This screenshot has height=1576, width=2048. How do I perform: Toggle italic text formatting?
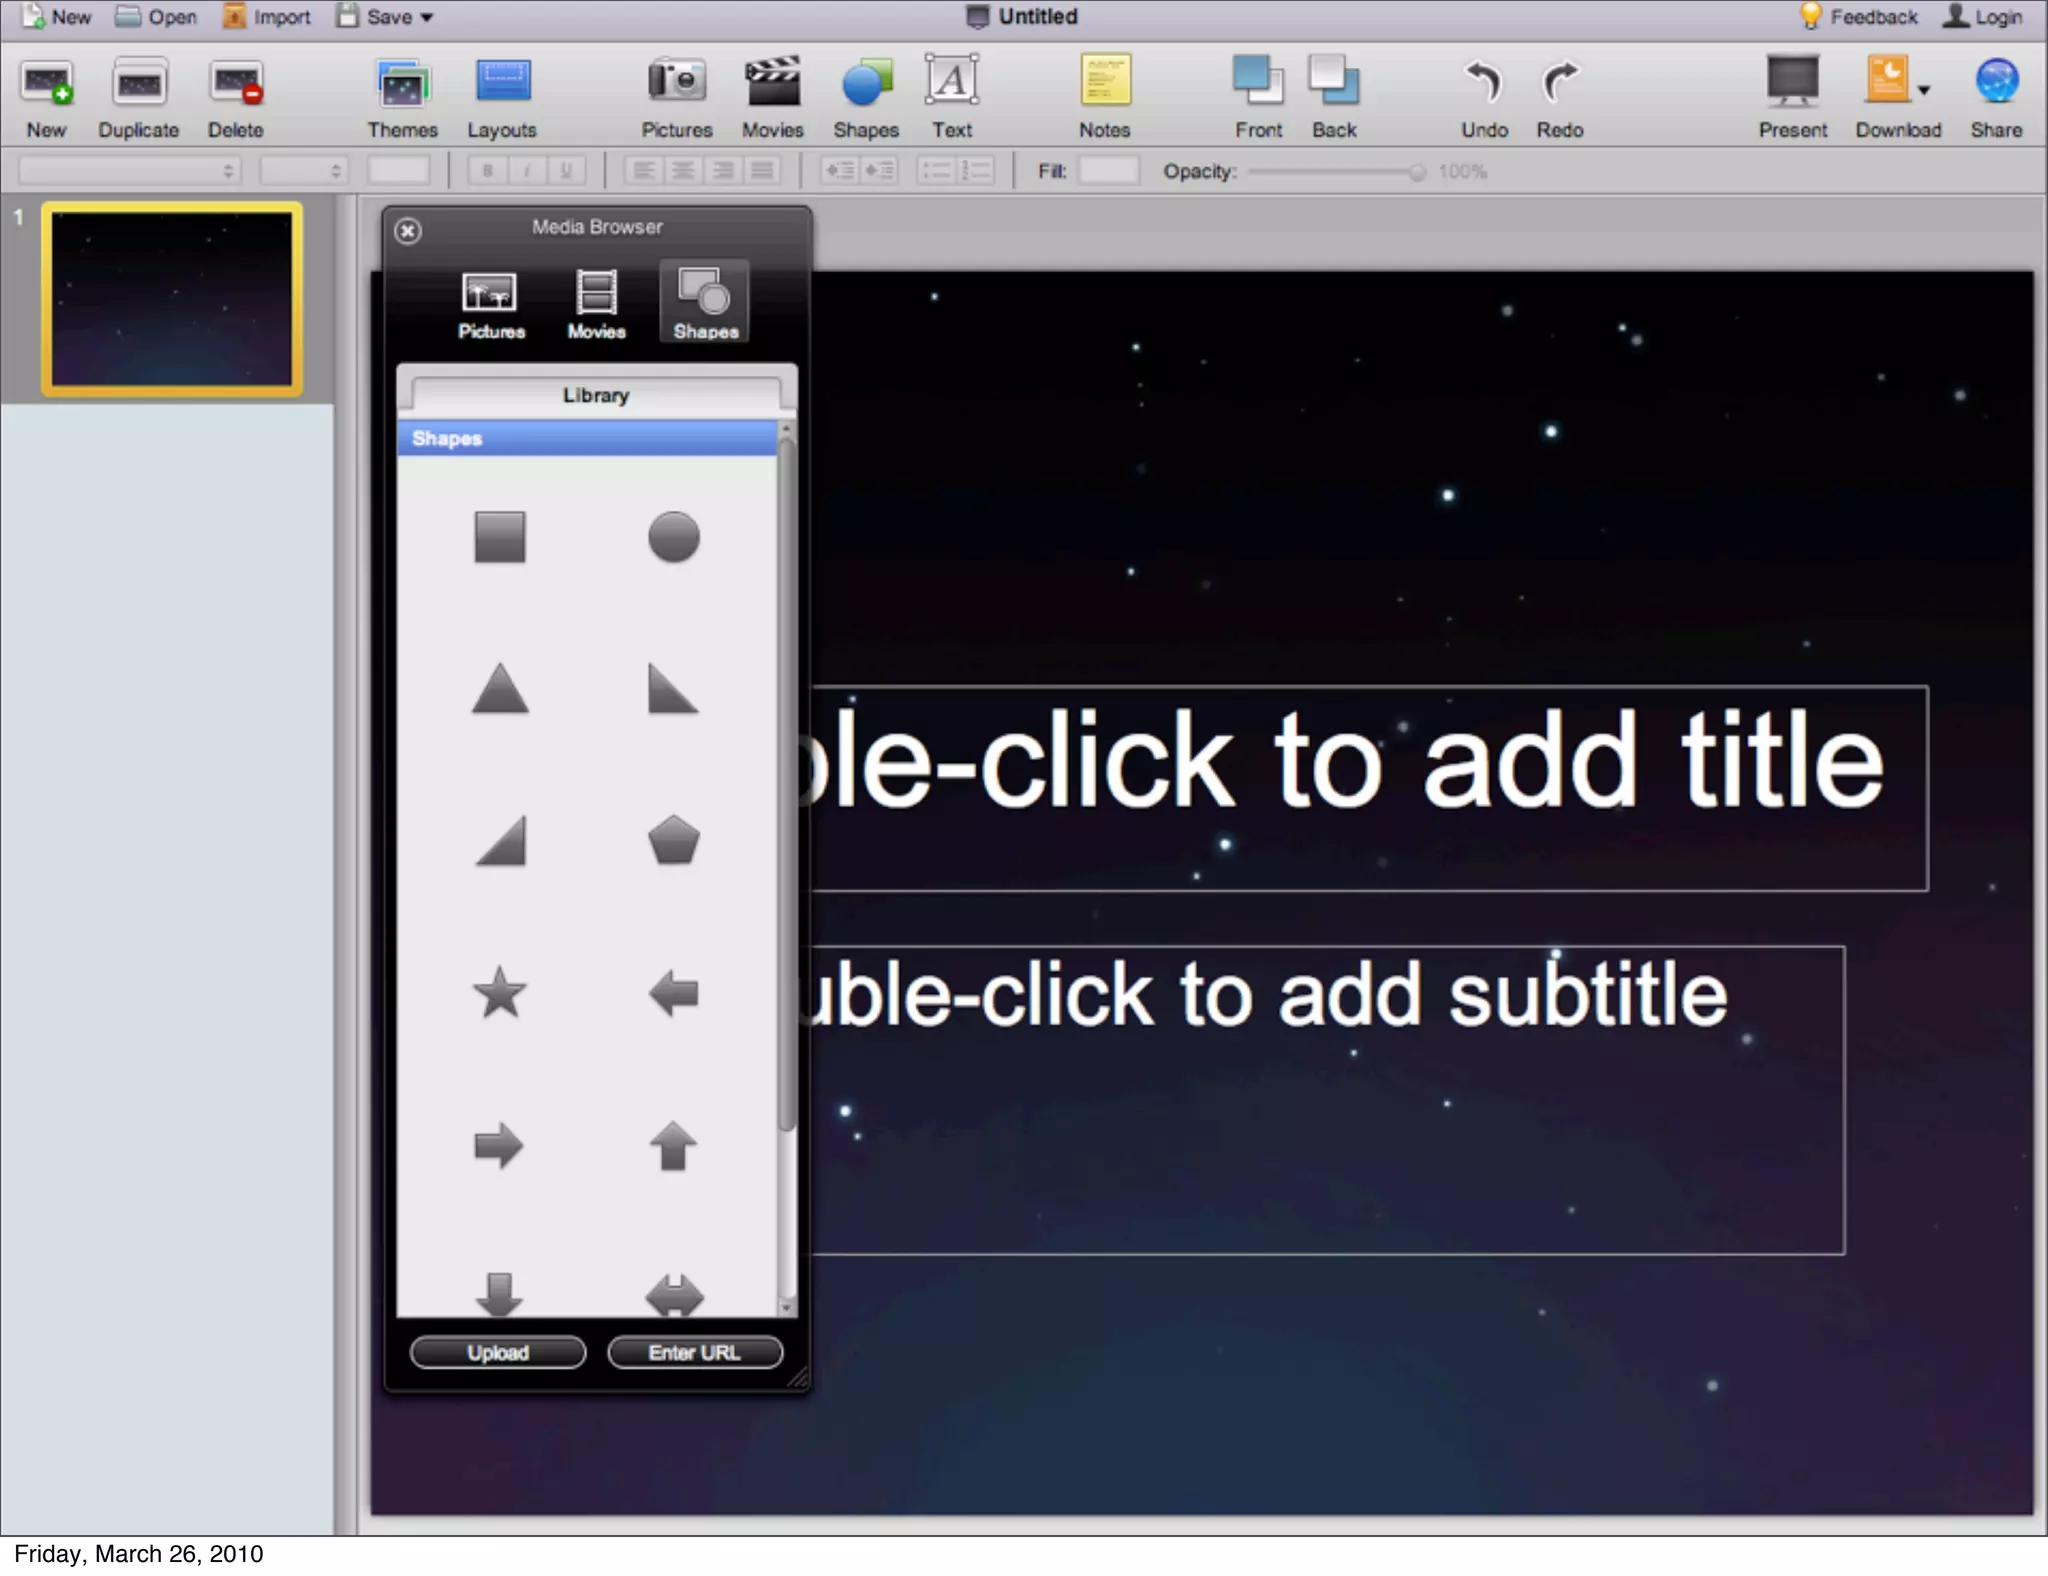tap(526, 171)
